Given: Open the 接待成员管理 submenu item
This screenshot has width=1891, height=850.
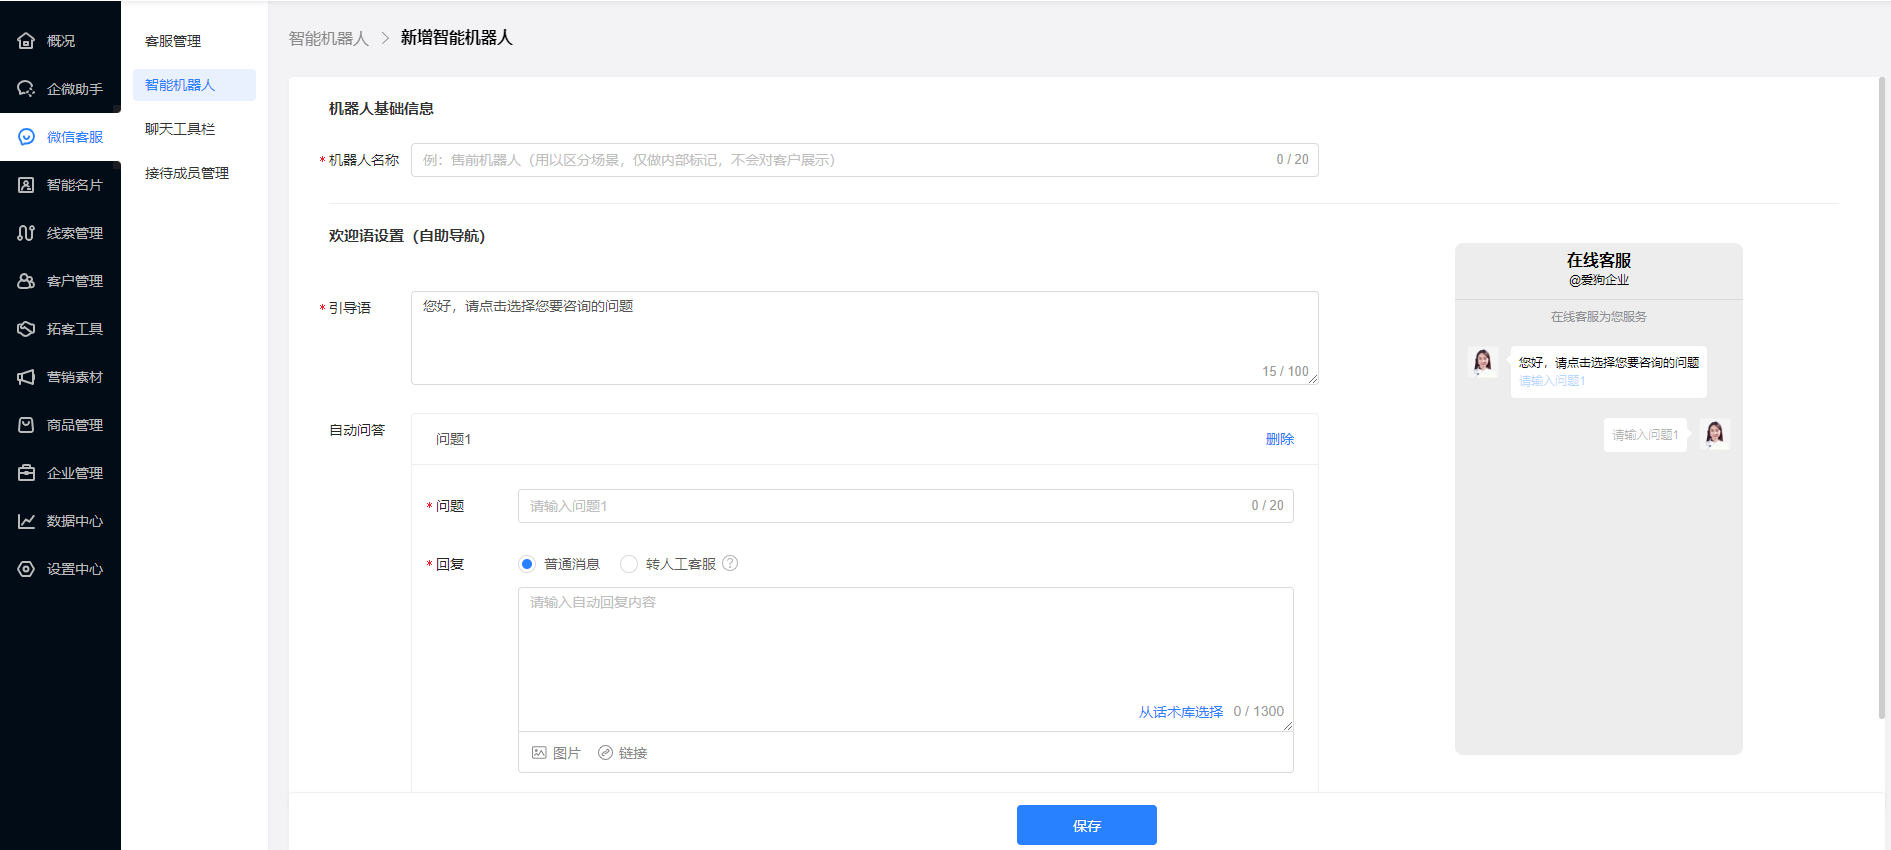Looking at the screenshot, I should coord(187,173).
